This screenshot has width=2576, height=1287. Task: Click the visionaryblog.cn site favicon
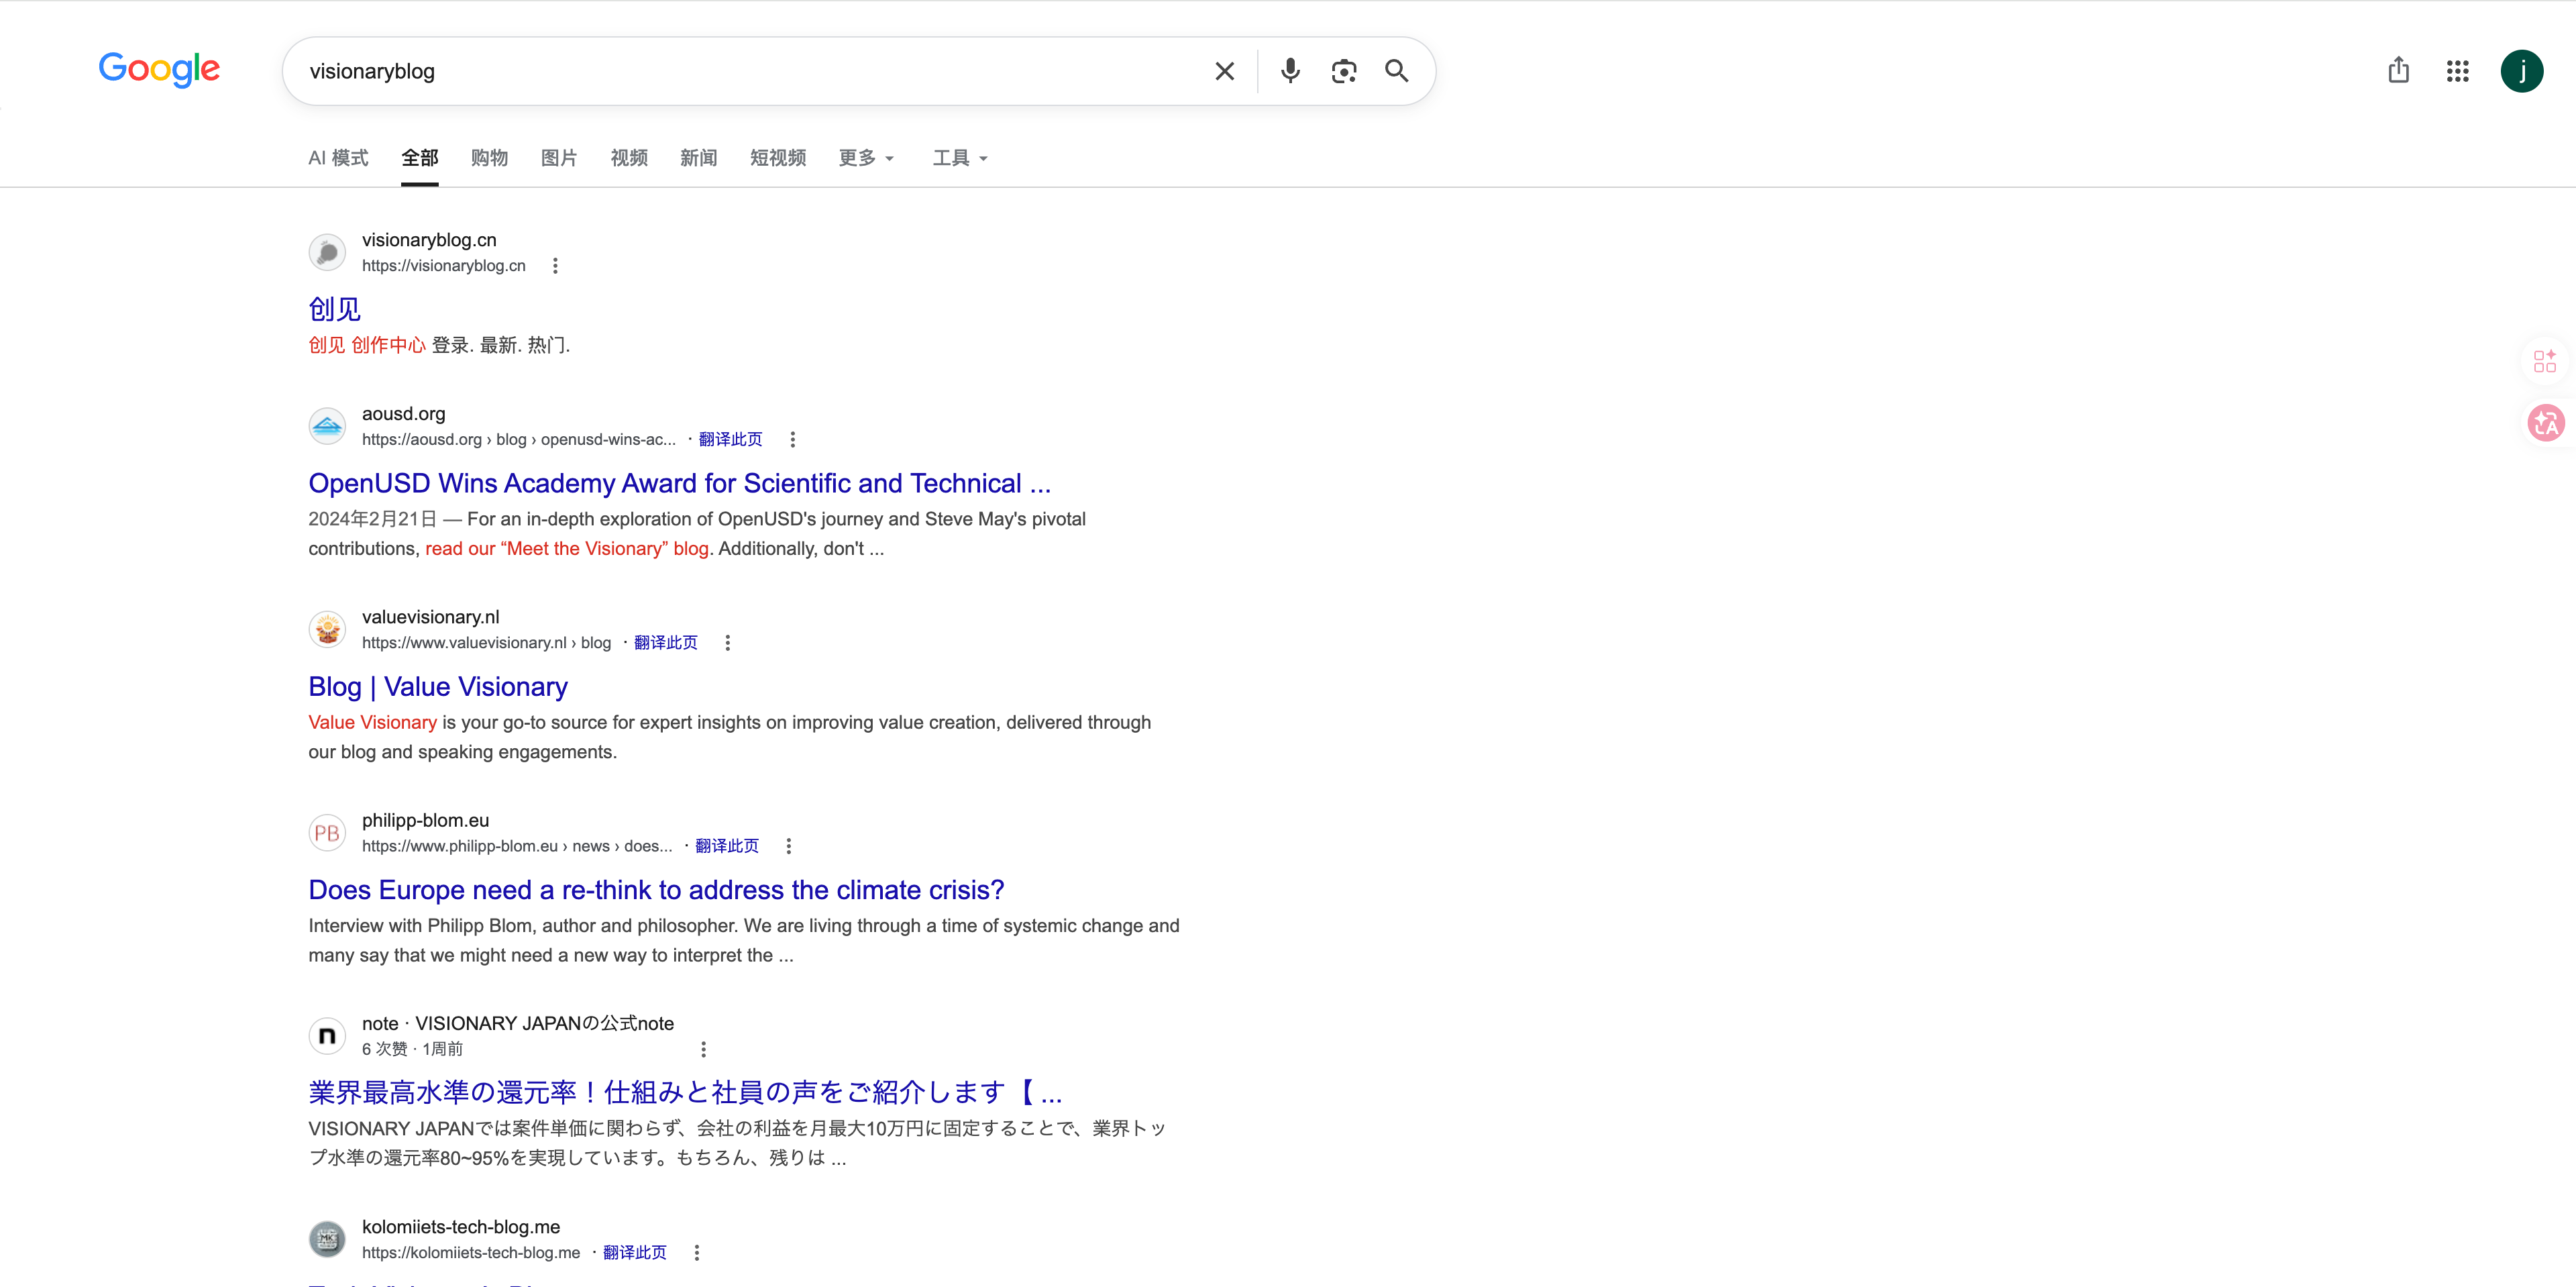click(x=327, y=253)
